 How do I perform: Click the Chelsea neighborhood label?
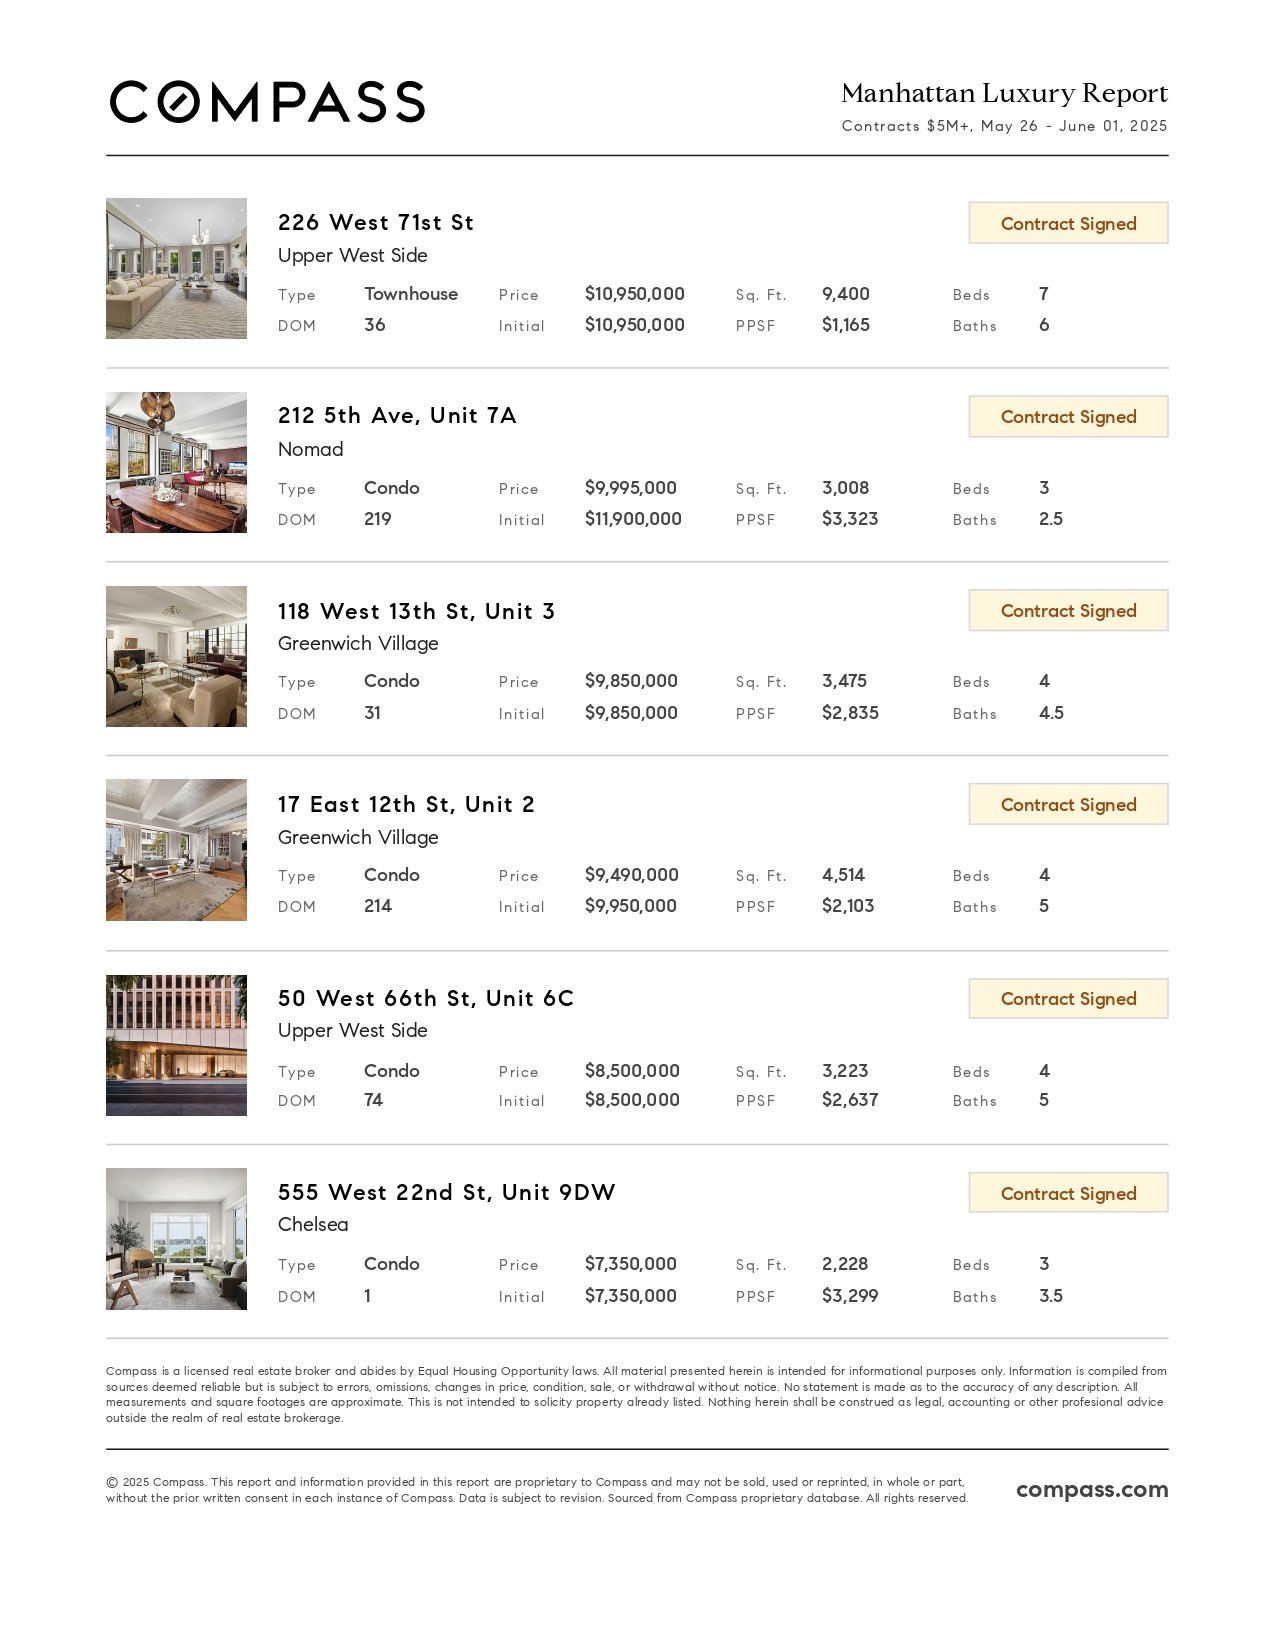click(313, 1224)
